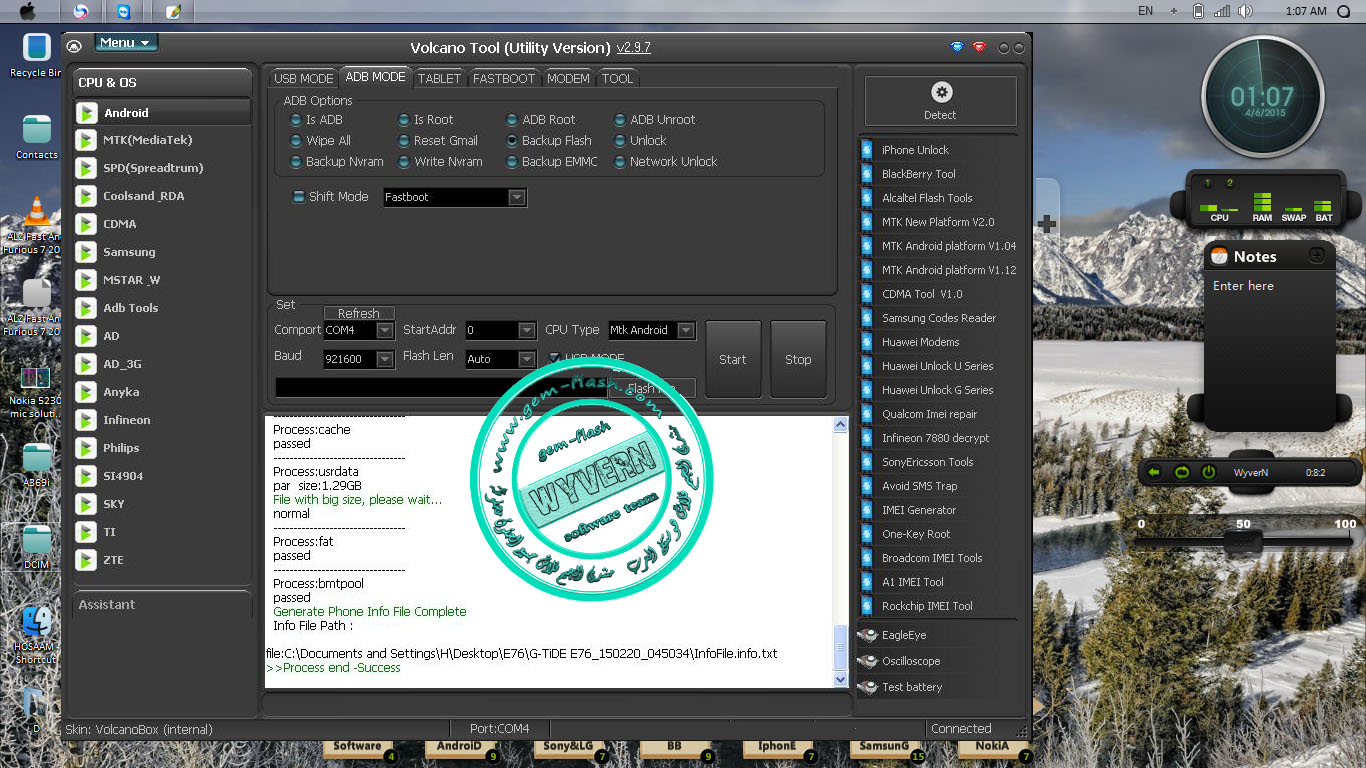Click the BlackBerry Tool icon

click(x=866, y=174)
